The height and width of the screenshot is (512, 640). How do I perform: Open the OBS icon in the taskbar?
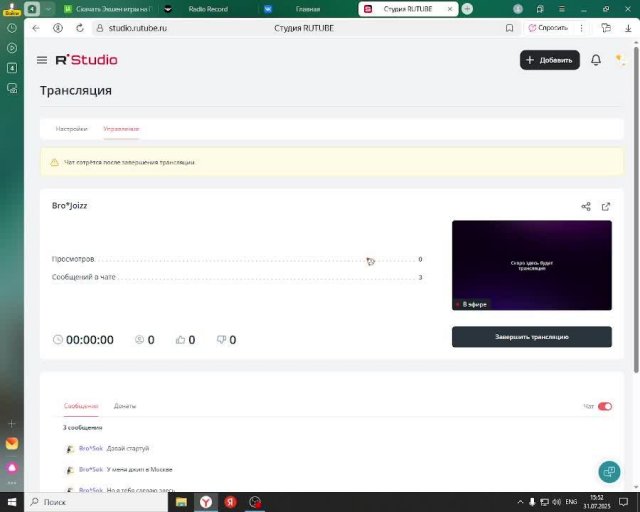click(255, 502)
